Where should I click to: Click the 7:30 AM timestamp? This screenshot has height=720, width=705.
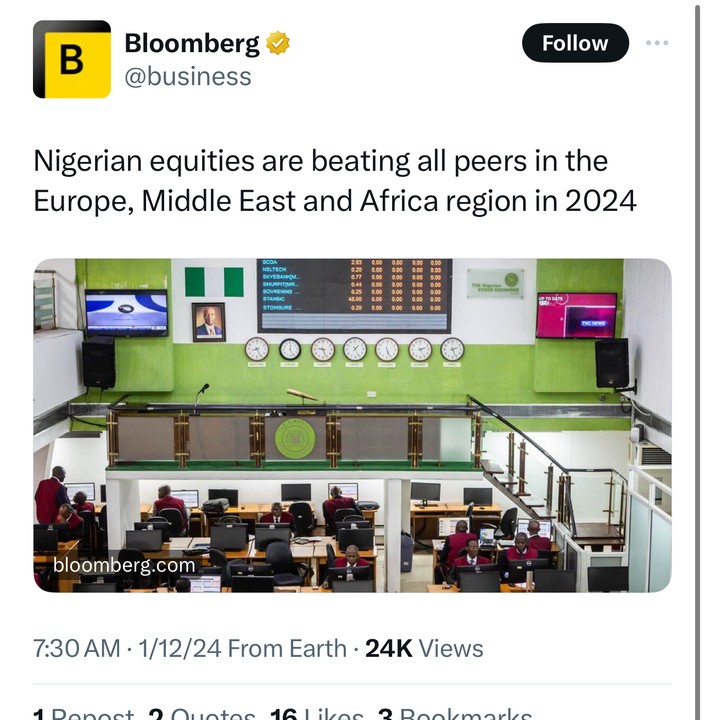[x=76, y=648]
